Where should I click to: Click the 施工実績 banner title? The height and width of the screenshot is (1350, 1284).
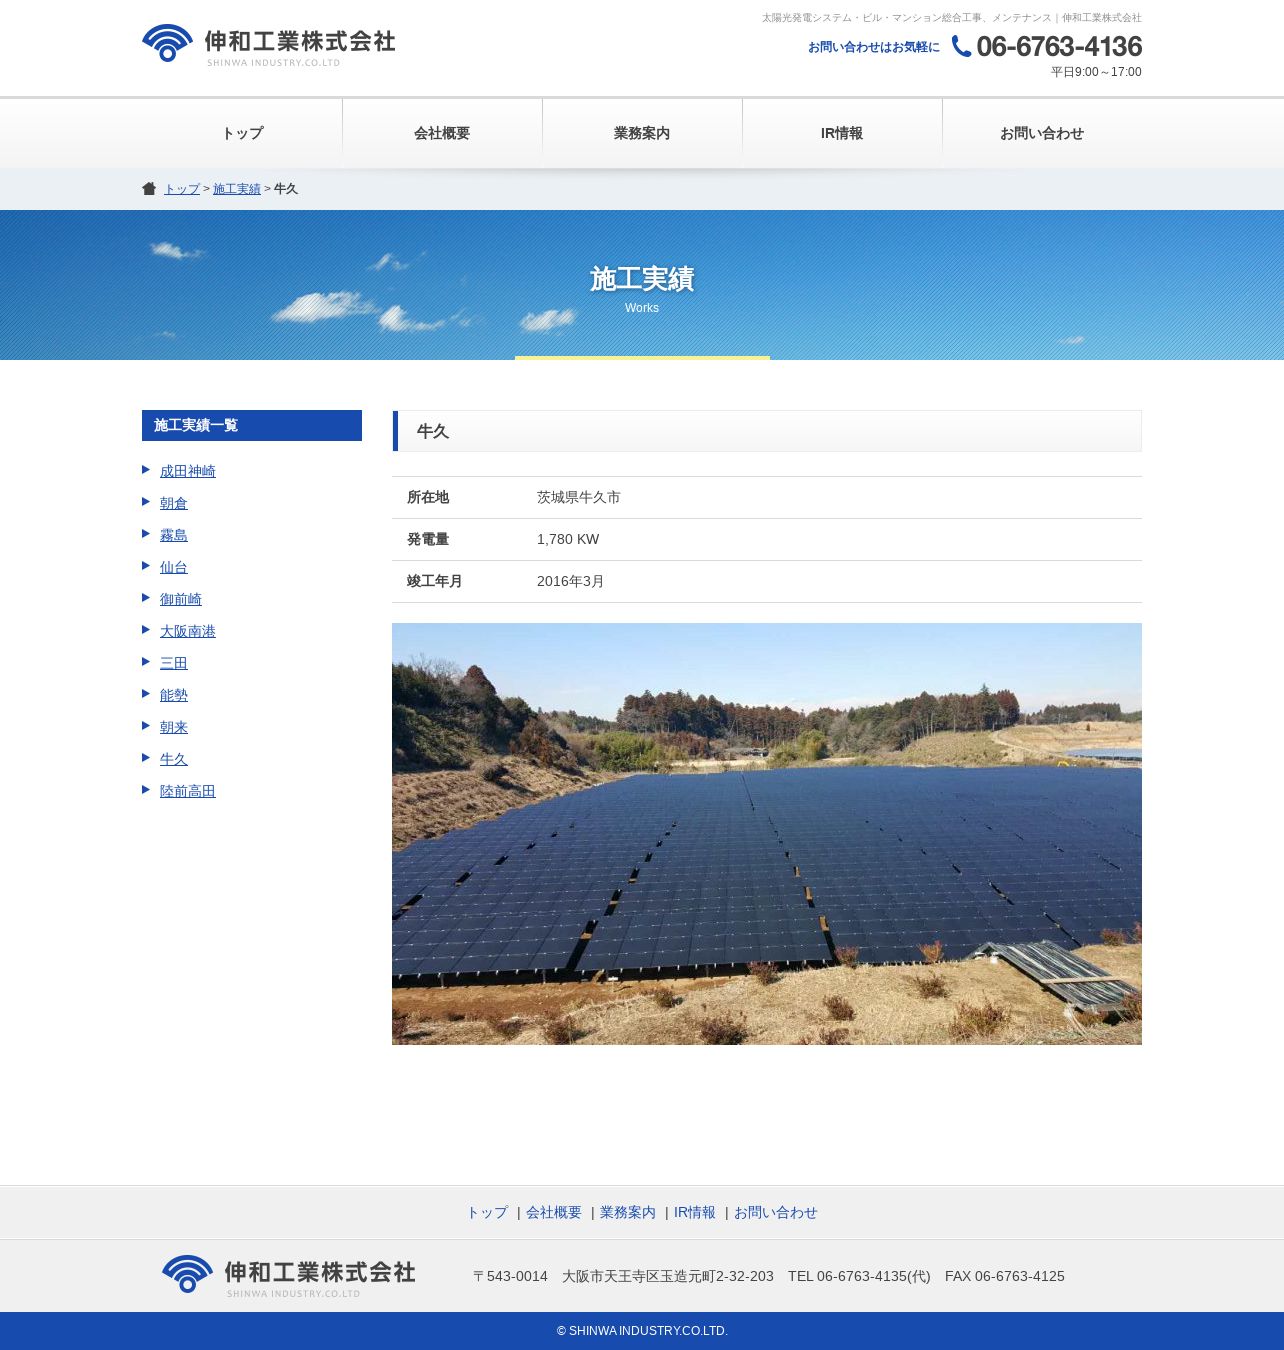[642, 279]
